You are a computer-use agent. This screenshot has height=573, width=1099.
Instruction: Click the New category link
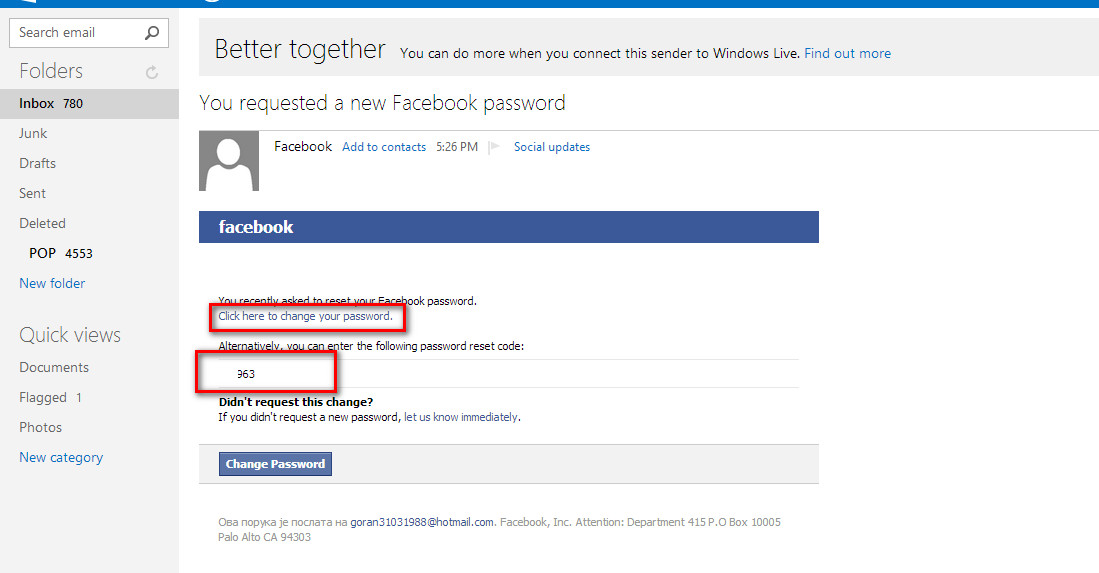click(61, 457)
